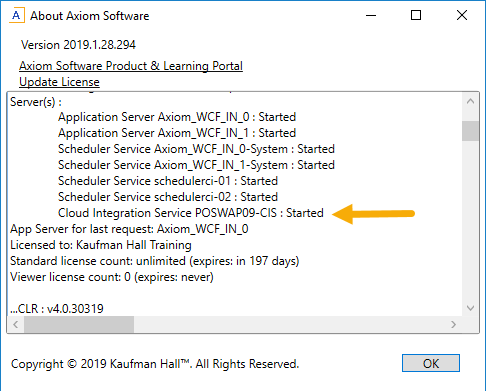Click the Version 2019.1.28.294 label
The height and width of the screenshot is (391, 486).
78,45
